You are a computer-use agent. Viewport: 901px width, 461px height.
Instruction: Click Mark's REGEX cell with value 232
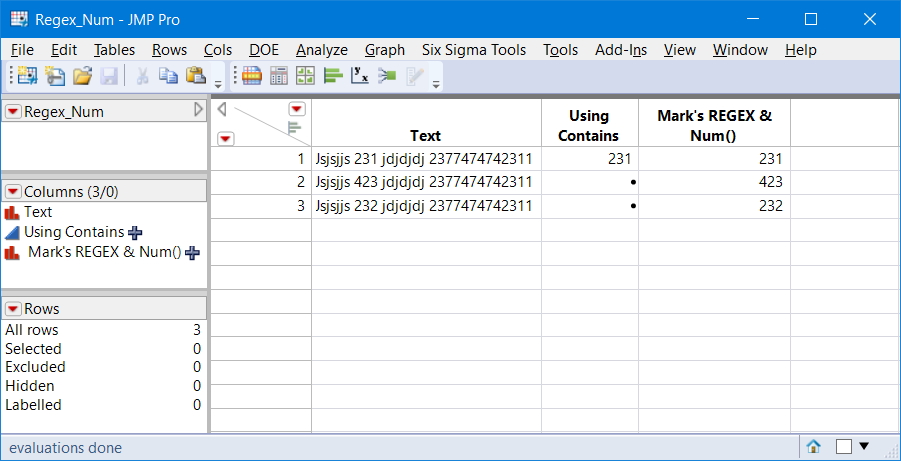click(714, 206)
